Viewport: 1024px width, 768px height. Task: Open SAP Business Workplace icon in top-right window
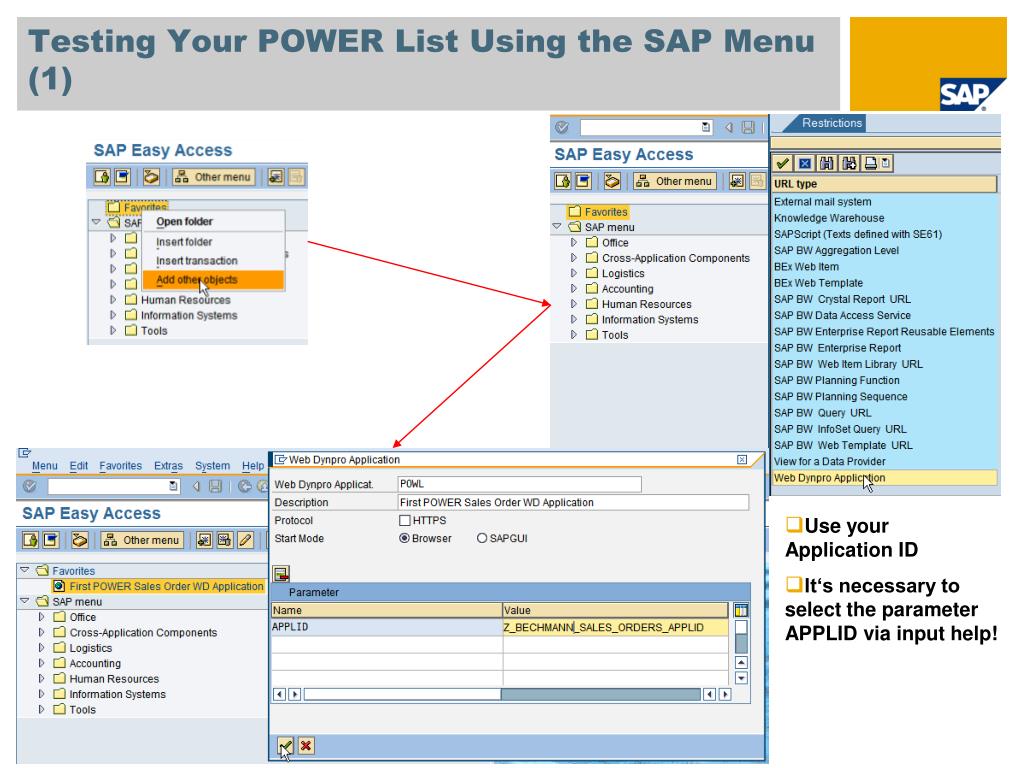612,181
